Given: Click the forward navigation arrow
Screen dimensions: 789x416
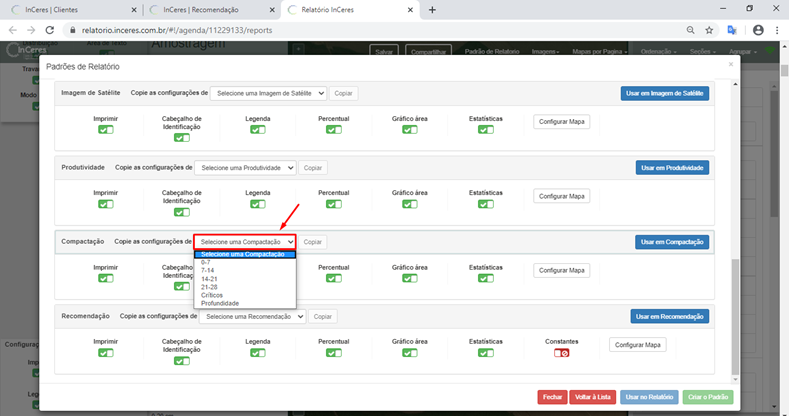Looking at the screenshot, I should click(31, 30).
